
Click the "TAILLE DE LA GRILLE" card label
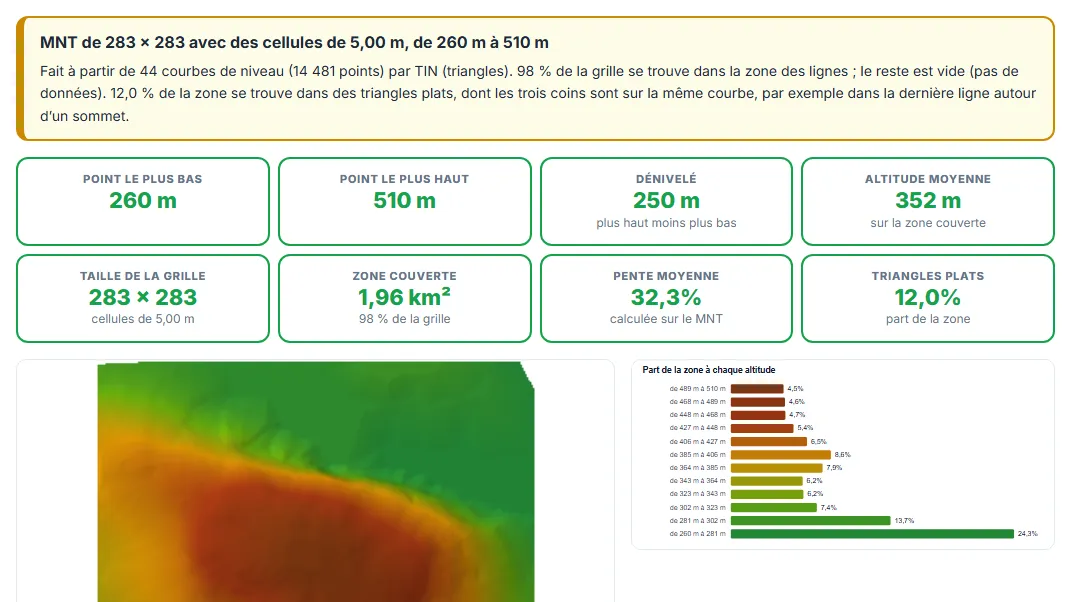pyautogui.click(x=143, y=276)
